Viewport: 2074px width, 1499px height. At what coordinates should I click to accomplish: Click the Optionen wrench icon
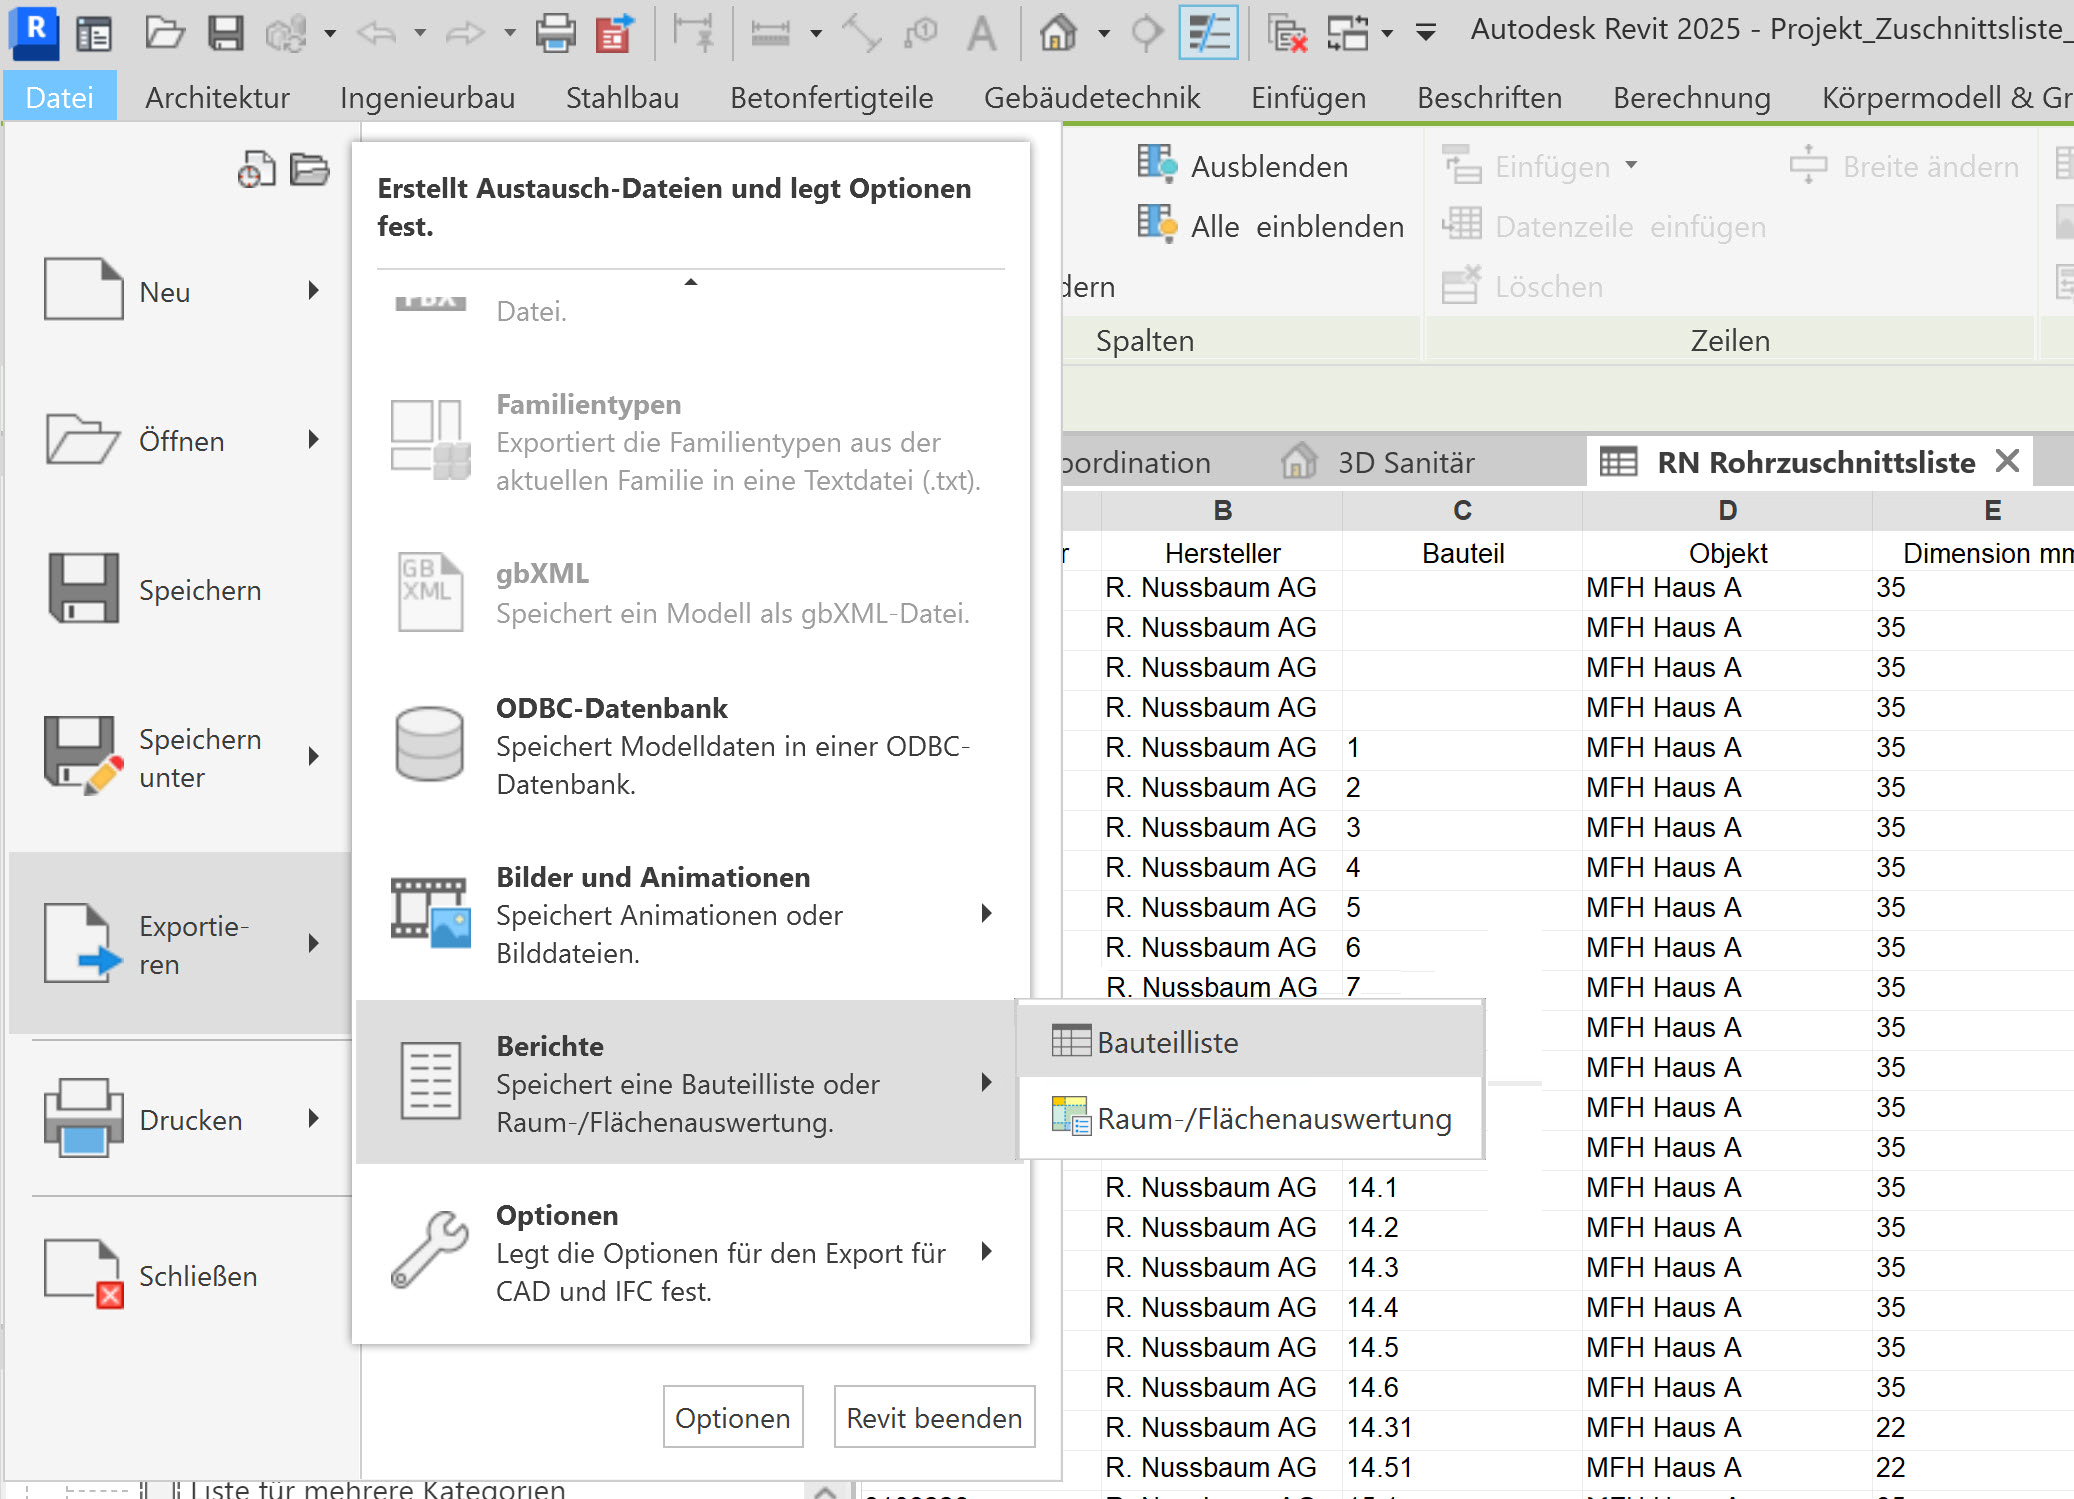coord(430,1249)
